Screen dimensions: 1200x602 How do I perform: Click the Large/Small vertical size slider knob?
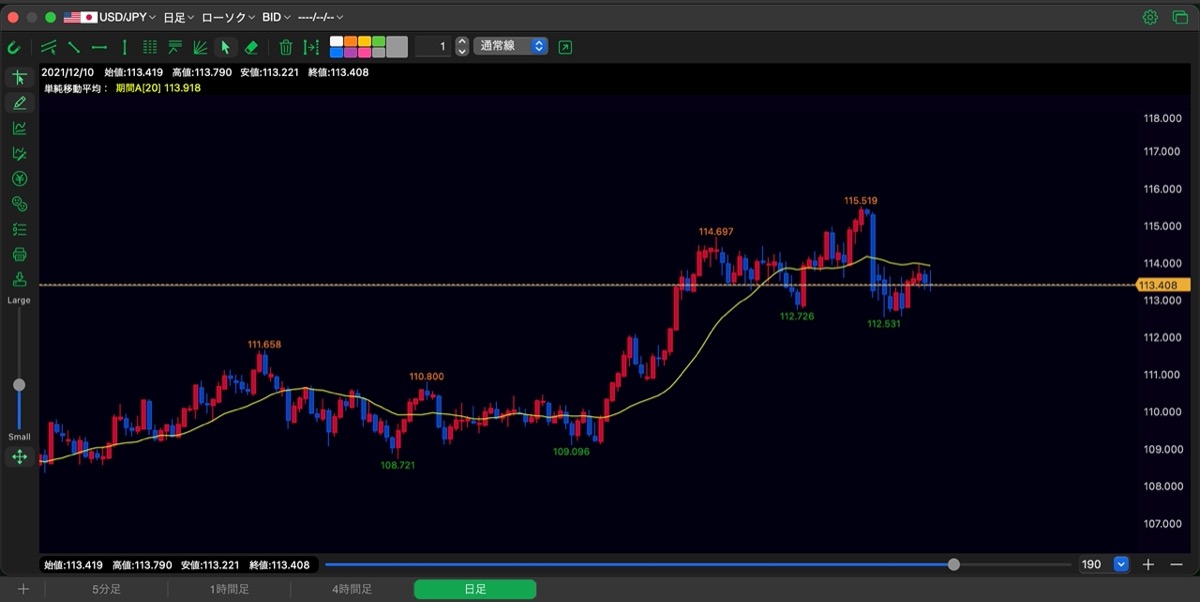pyautogui.click(x=19, y=385)
